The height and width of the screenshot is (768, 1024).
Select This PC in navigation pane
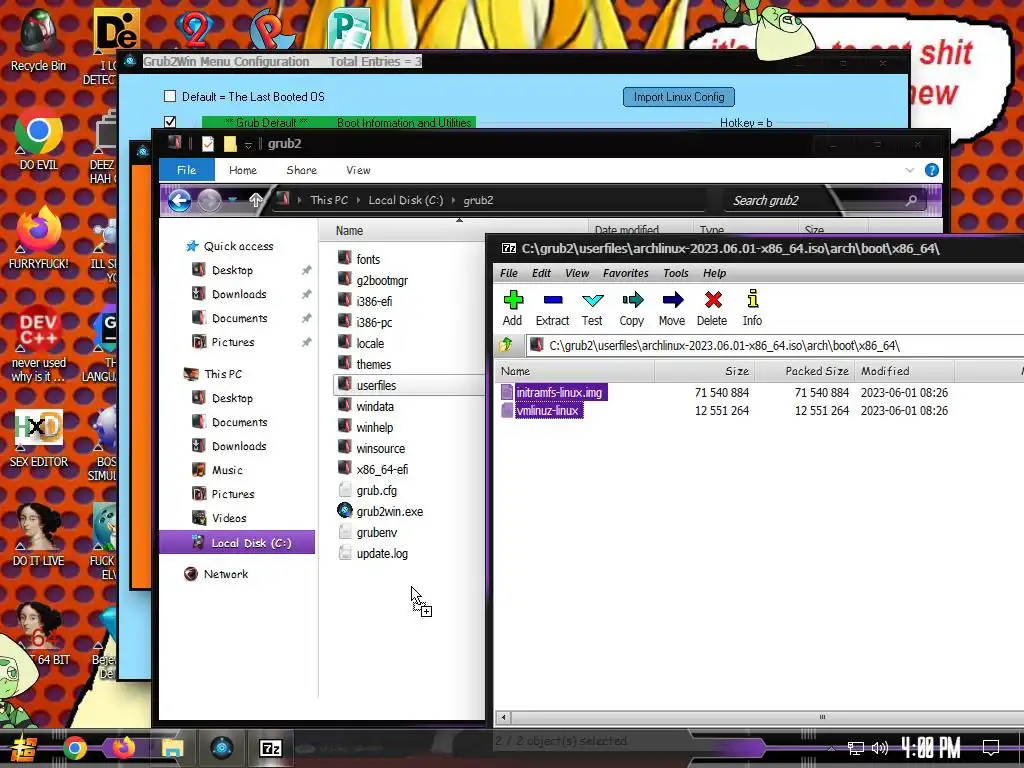pyautogui.click(x=214, y=374)
